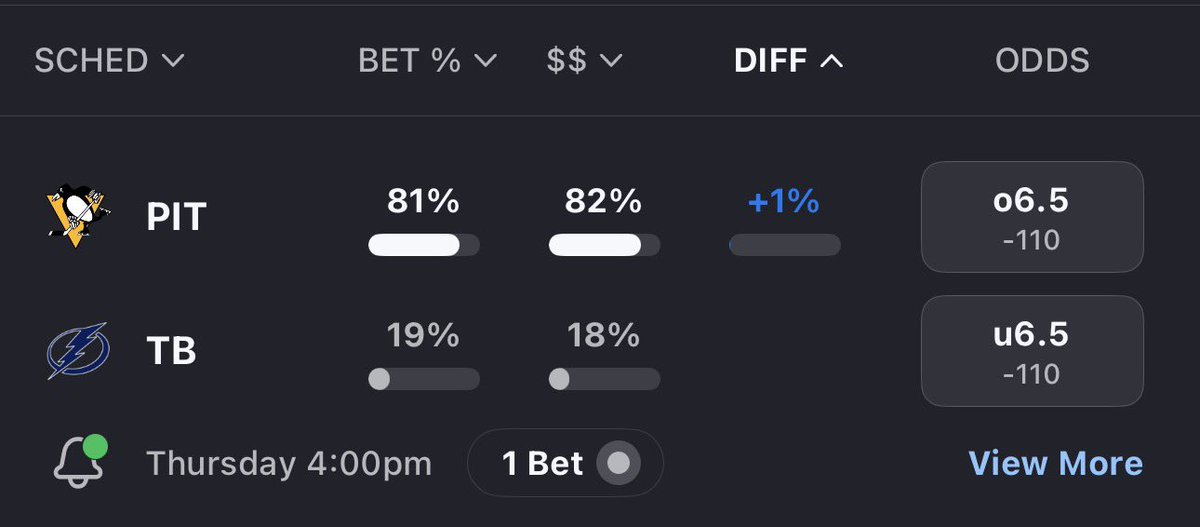
Task: Open the View More link
Action: coord(1055,463)
